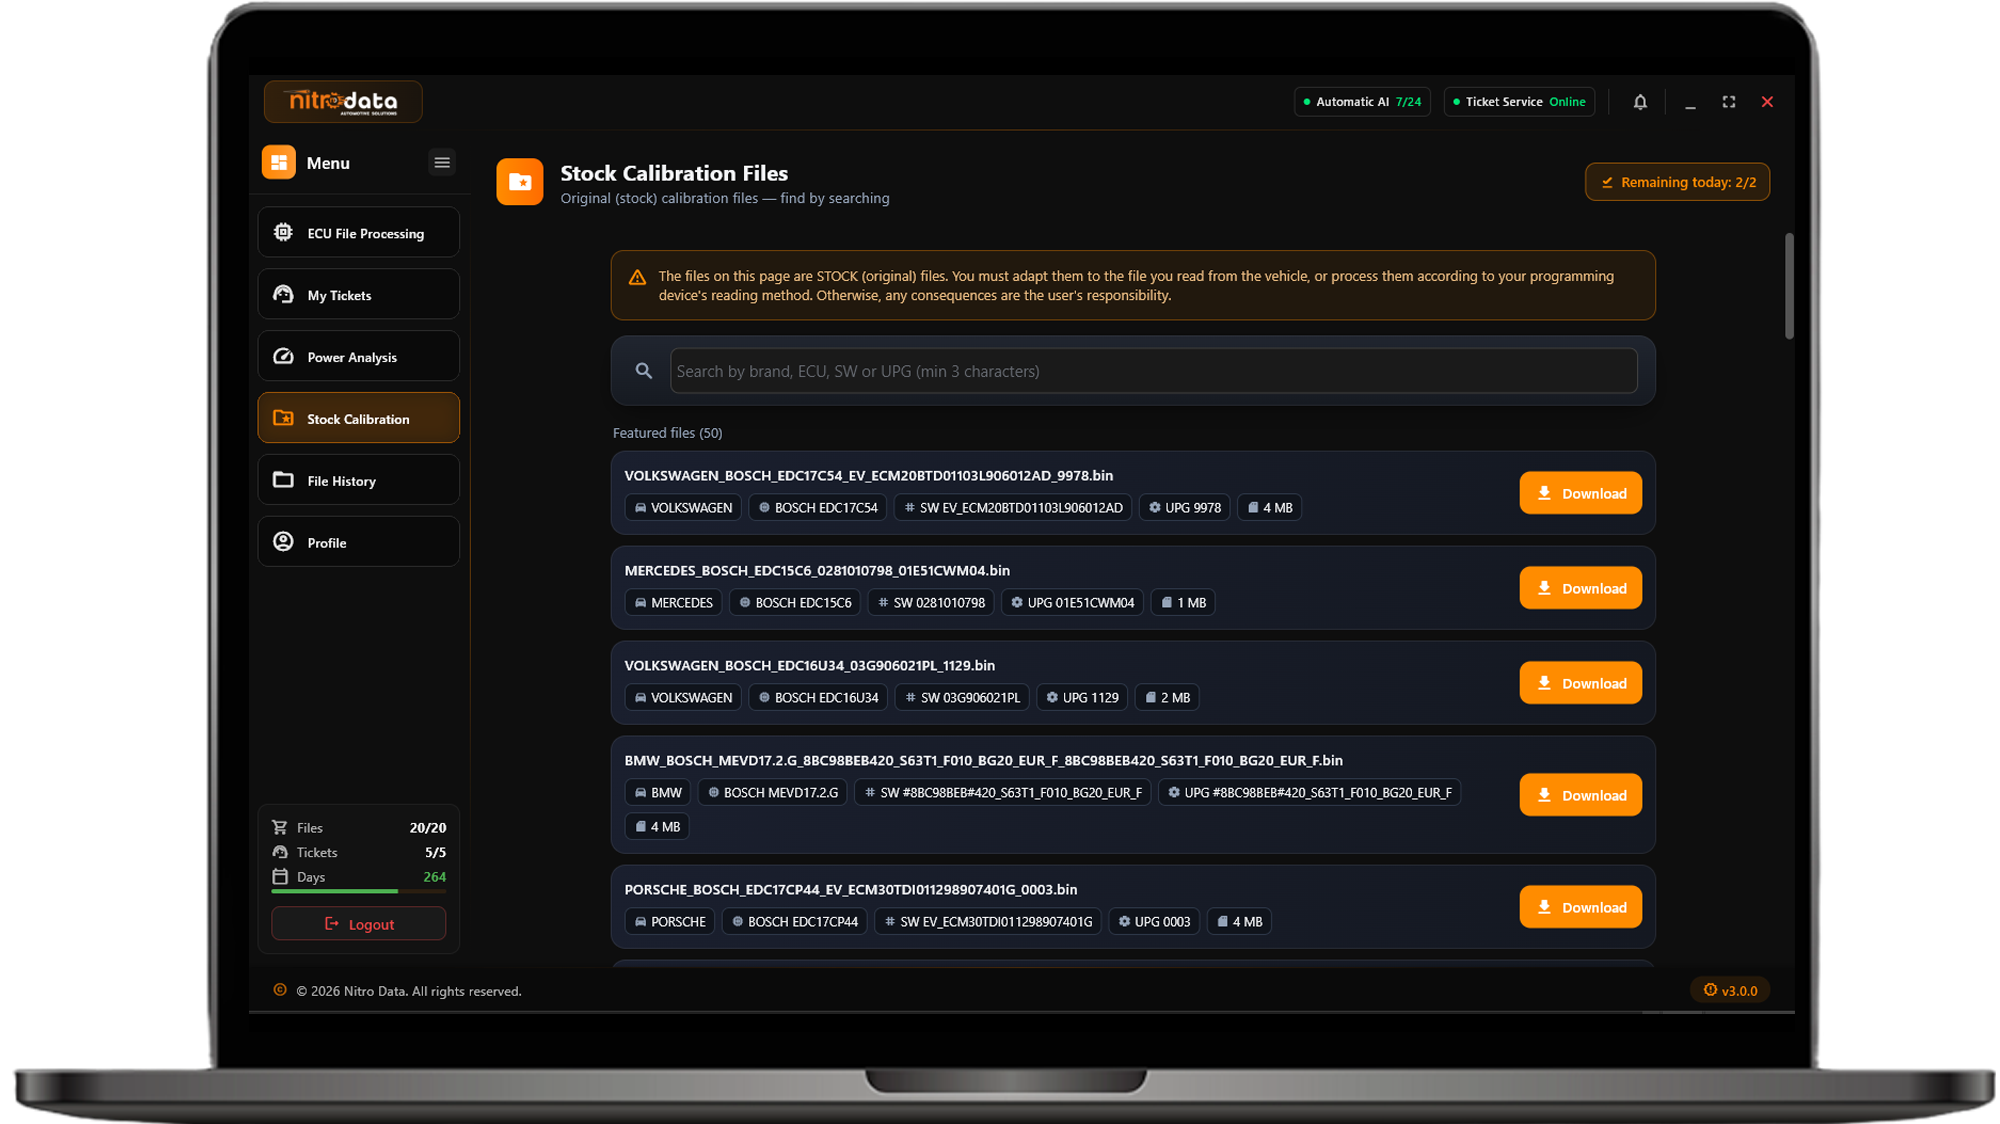
Task: Click the Automatic AI 7/24 status badge
Action: click(x=1362, y=102)
